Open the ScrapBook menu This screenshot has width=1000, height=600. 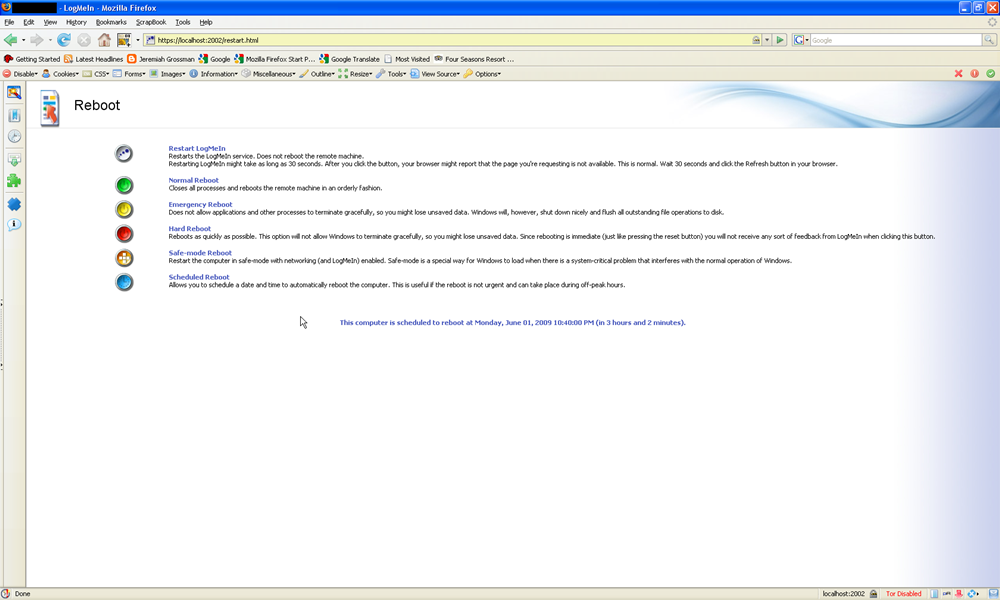point(151,22)
